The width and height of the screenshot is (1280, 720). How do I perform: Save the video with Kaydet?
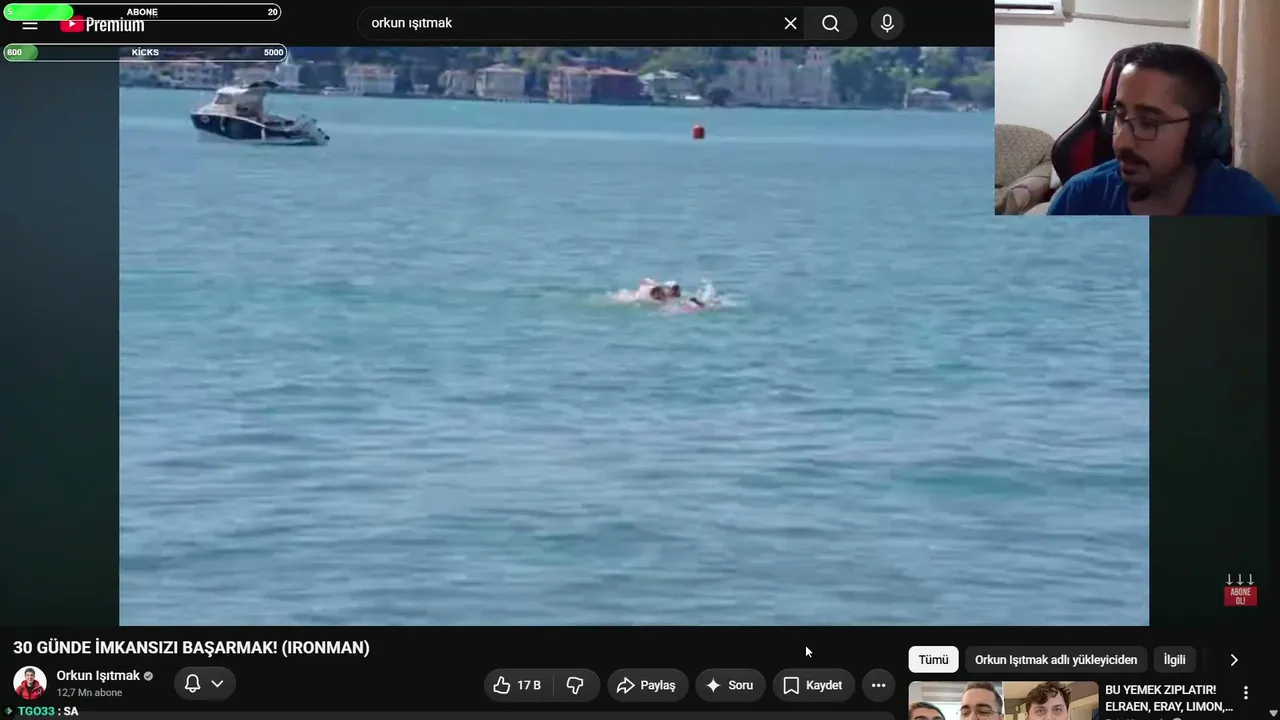tap(813, 685)
